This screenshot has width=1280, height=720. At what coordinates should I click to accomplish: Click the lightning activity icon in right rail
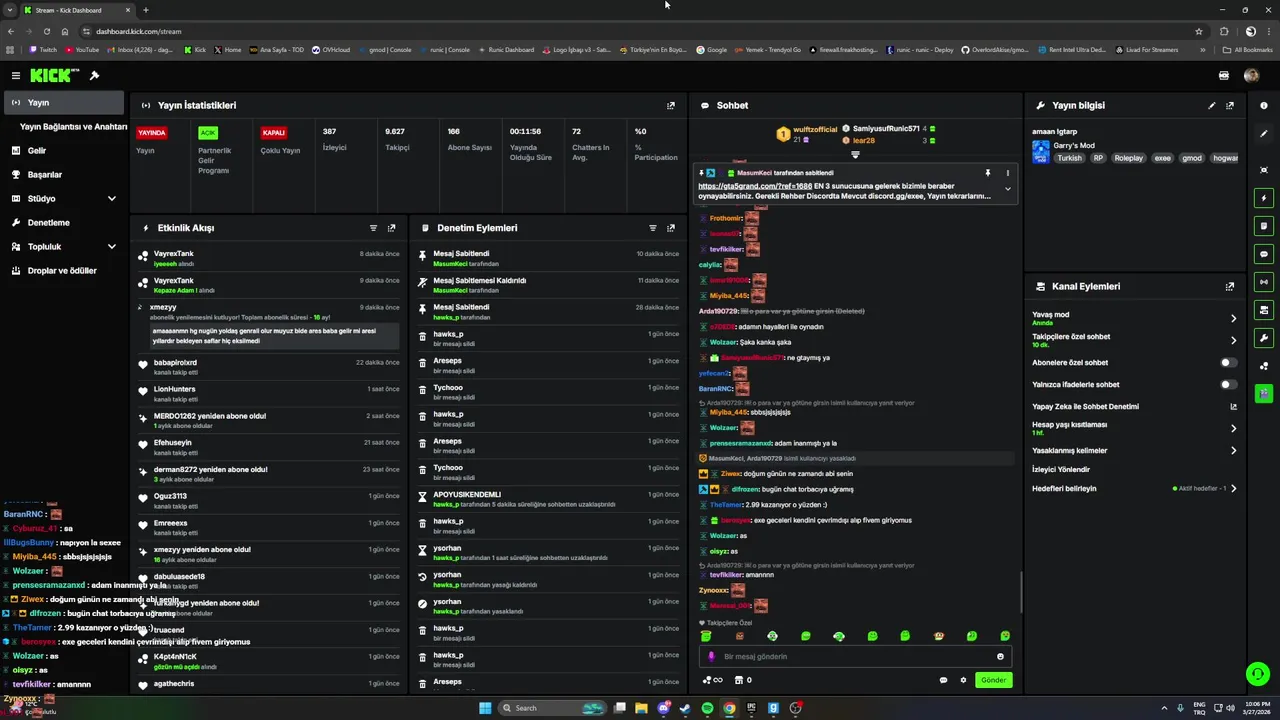click(x=1264, y=198)
